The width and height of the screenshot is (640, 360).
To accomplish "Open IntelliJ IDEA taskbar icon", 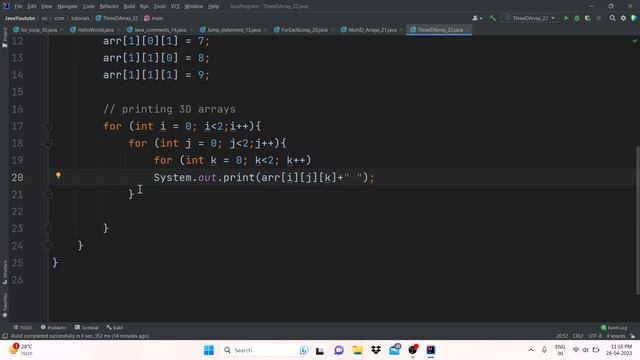I will (x=431, y=350).
